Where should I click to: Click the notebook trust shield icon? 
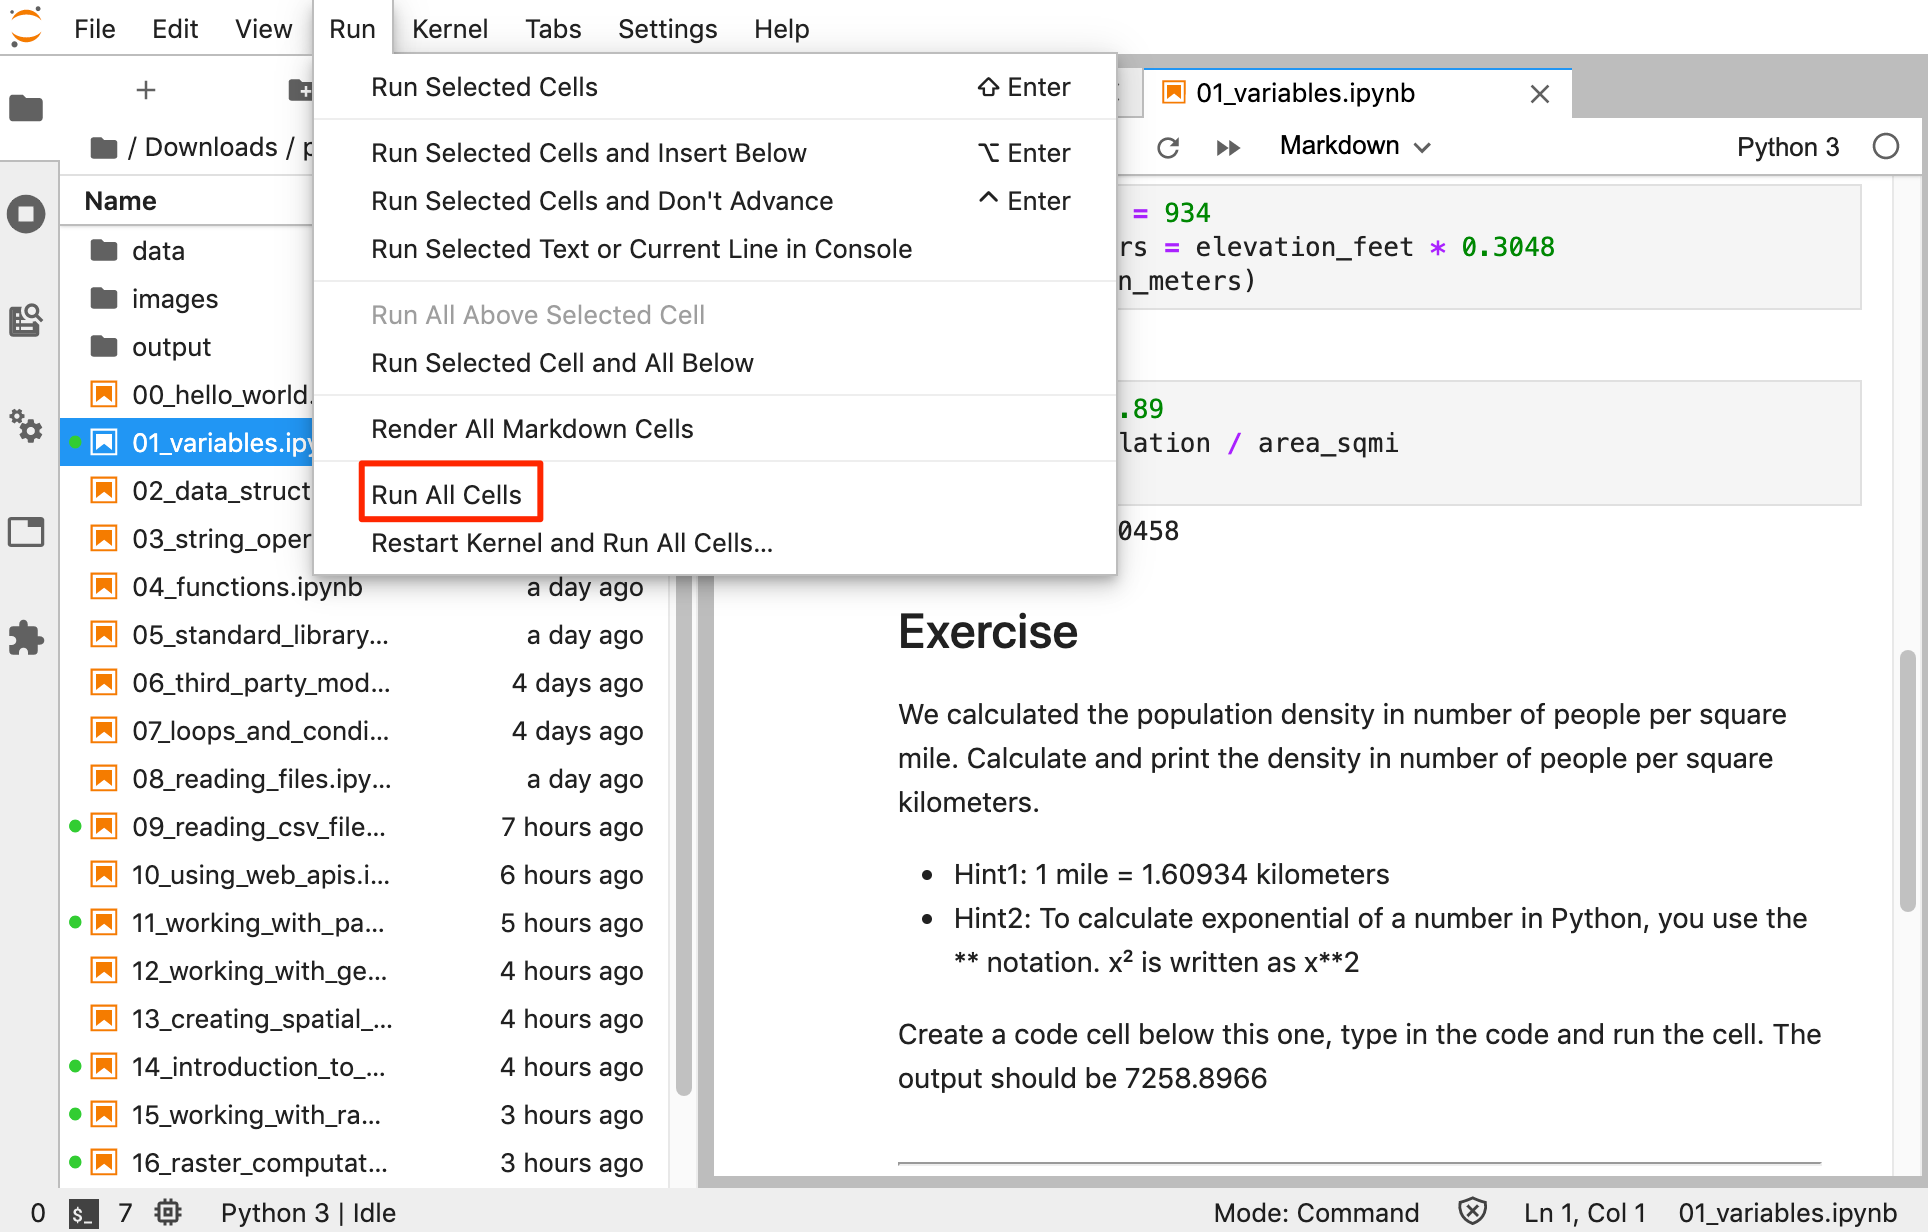click(x=1472, y=1212)
